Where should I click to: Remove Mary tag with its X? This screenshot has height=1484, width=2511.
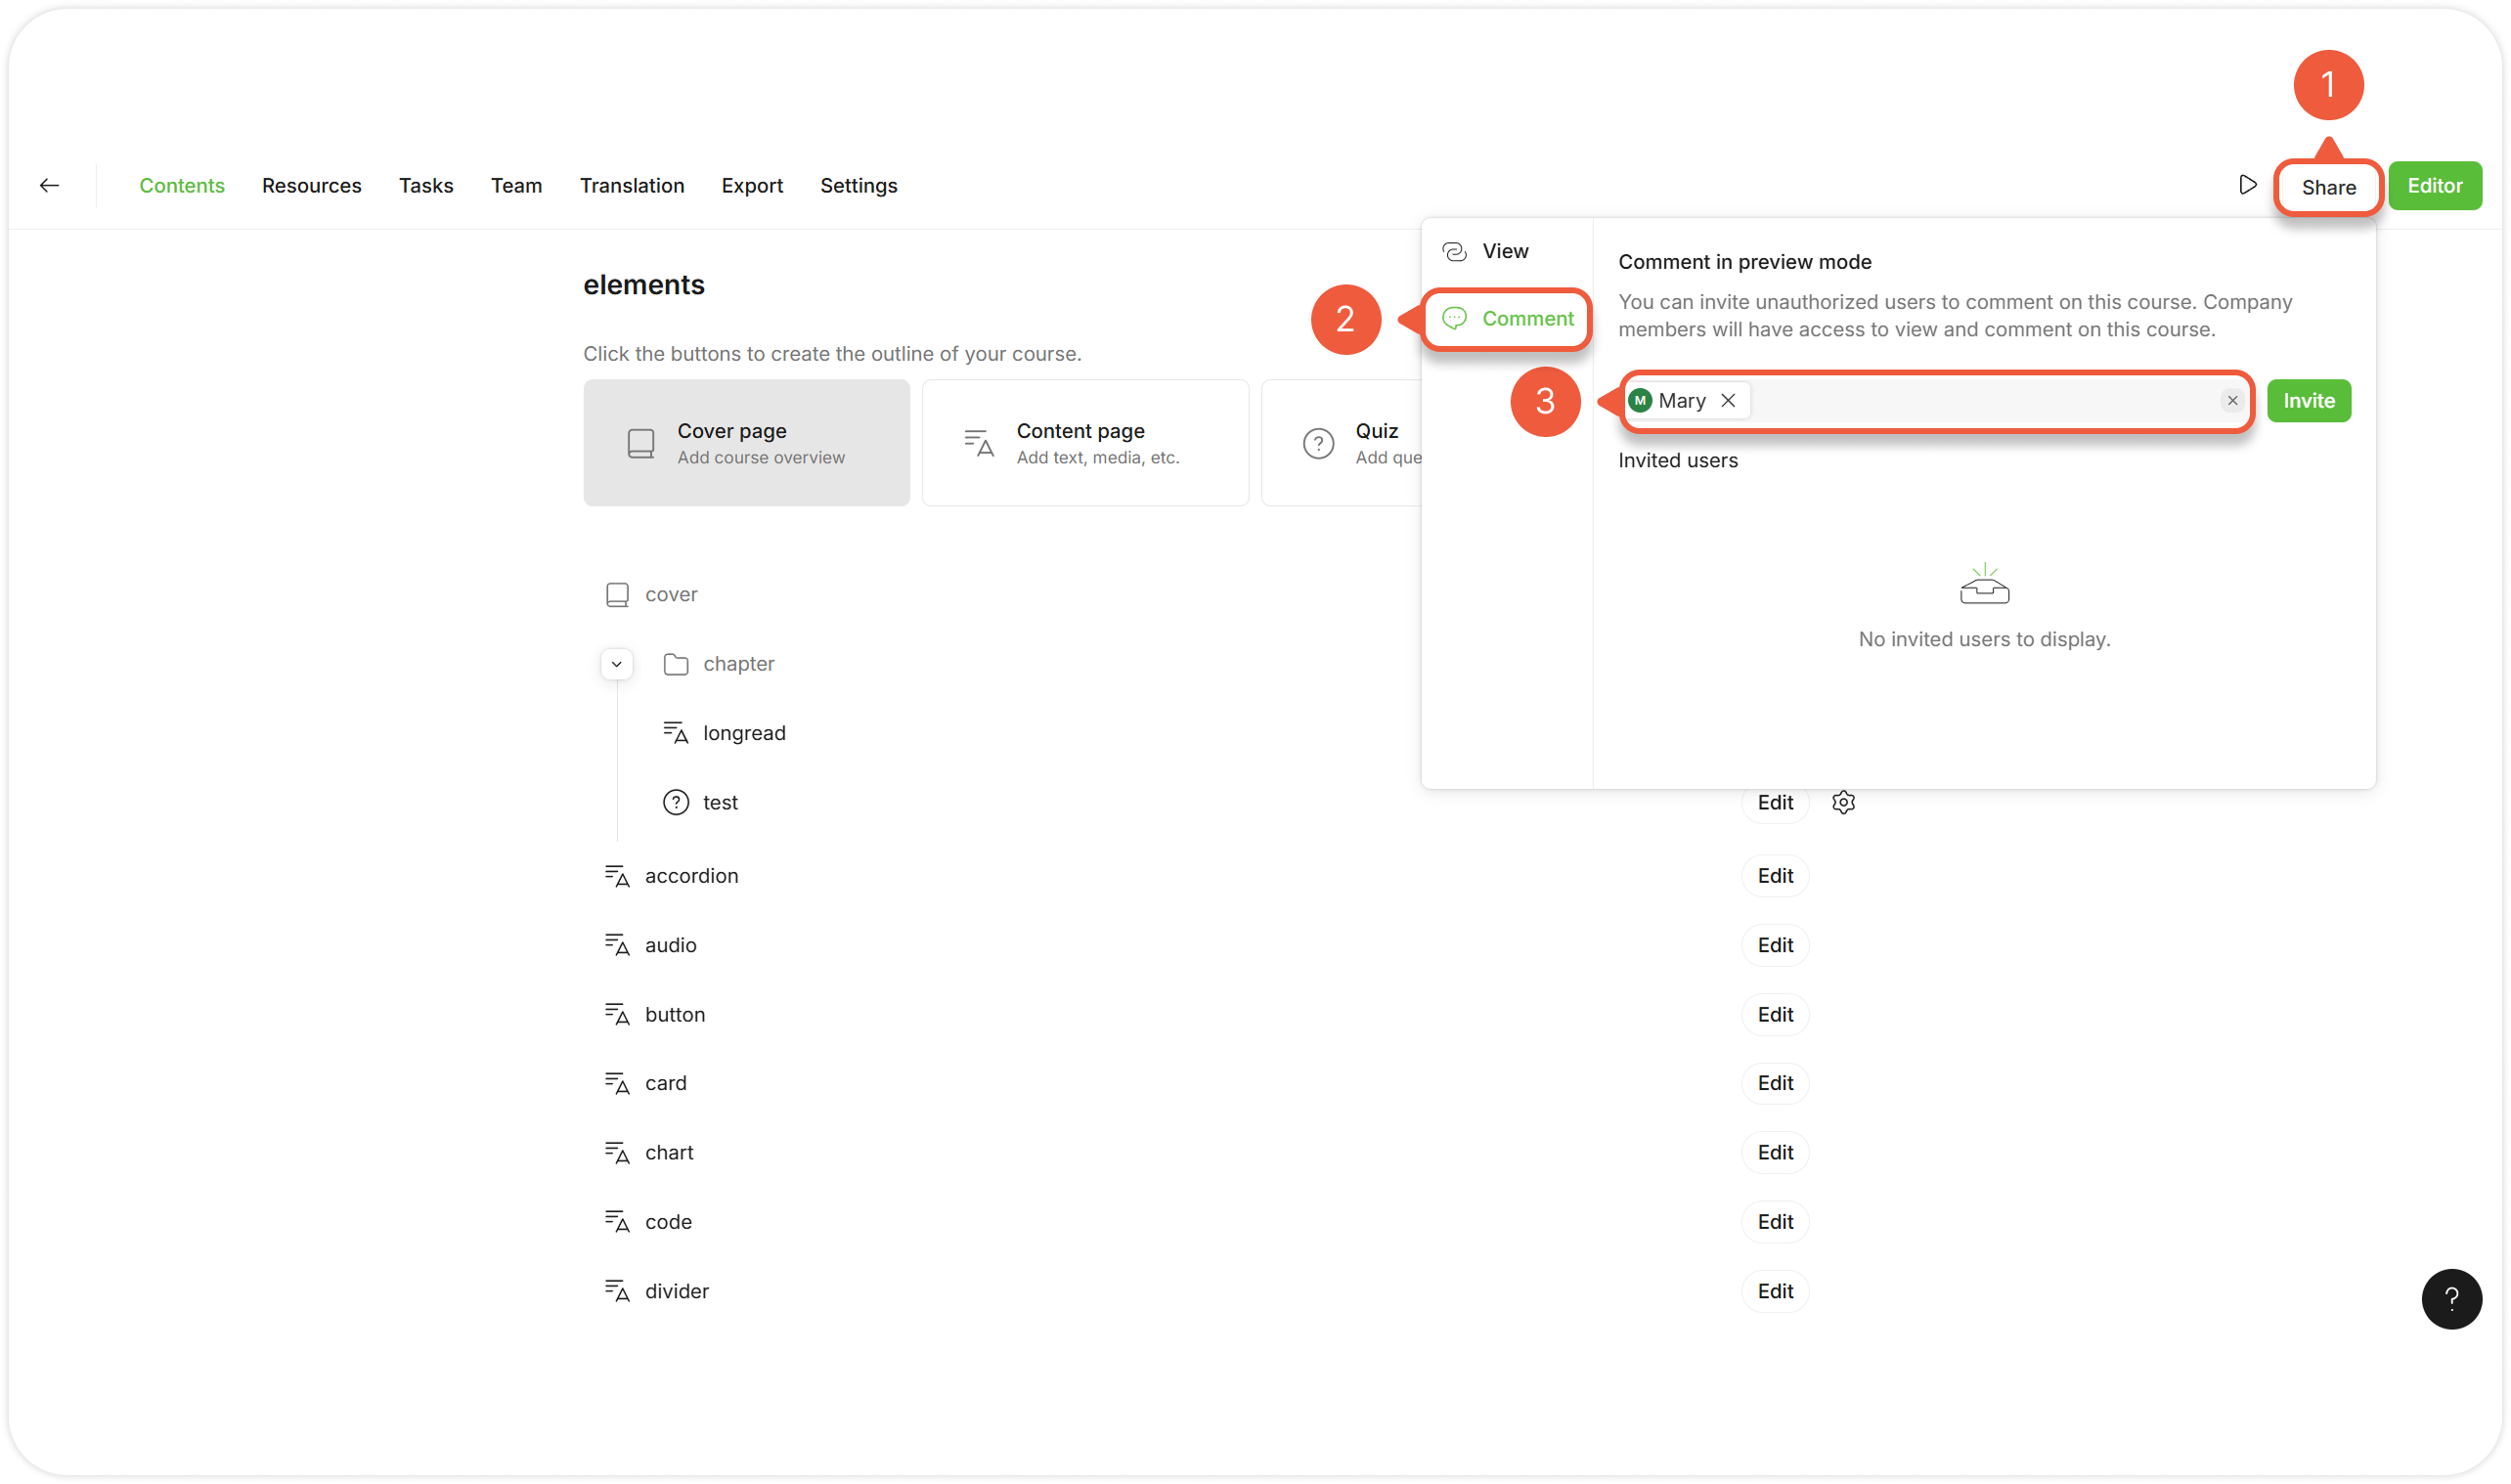(x=1728, y=400)
